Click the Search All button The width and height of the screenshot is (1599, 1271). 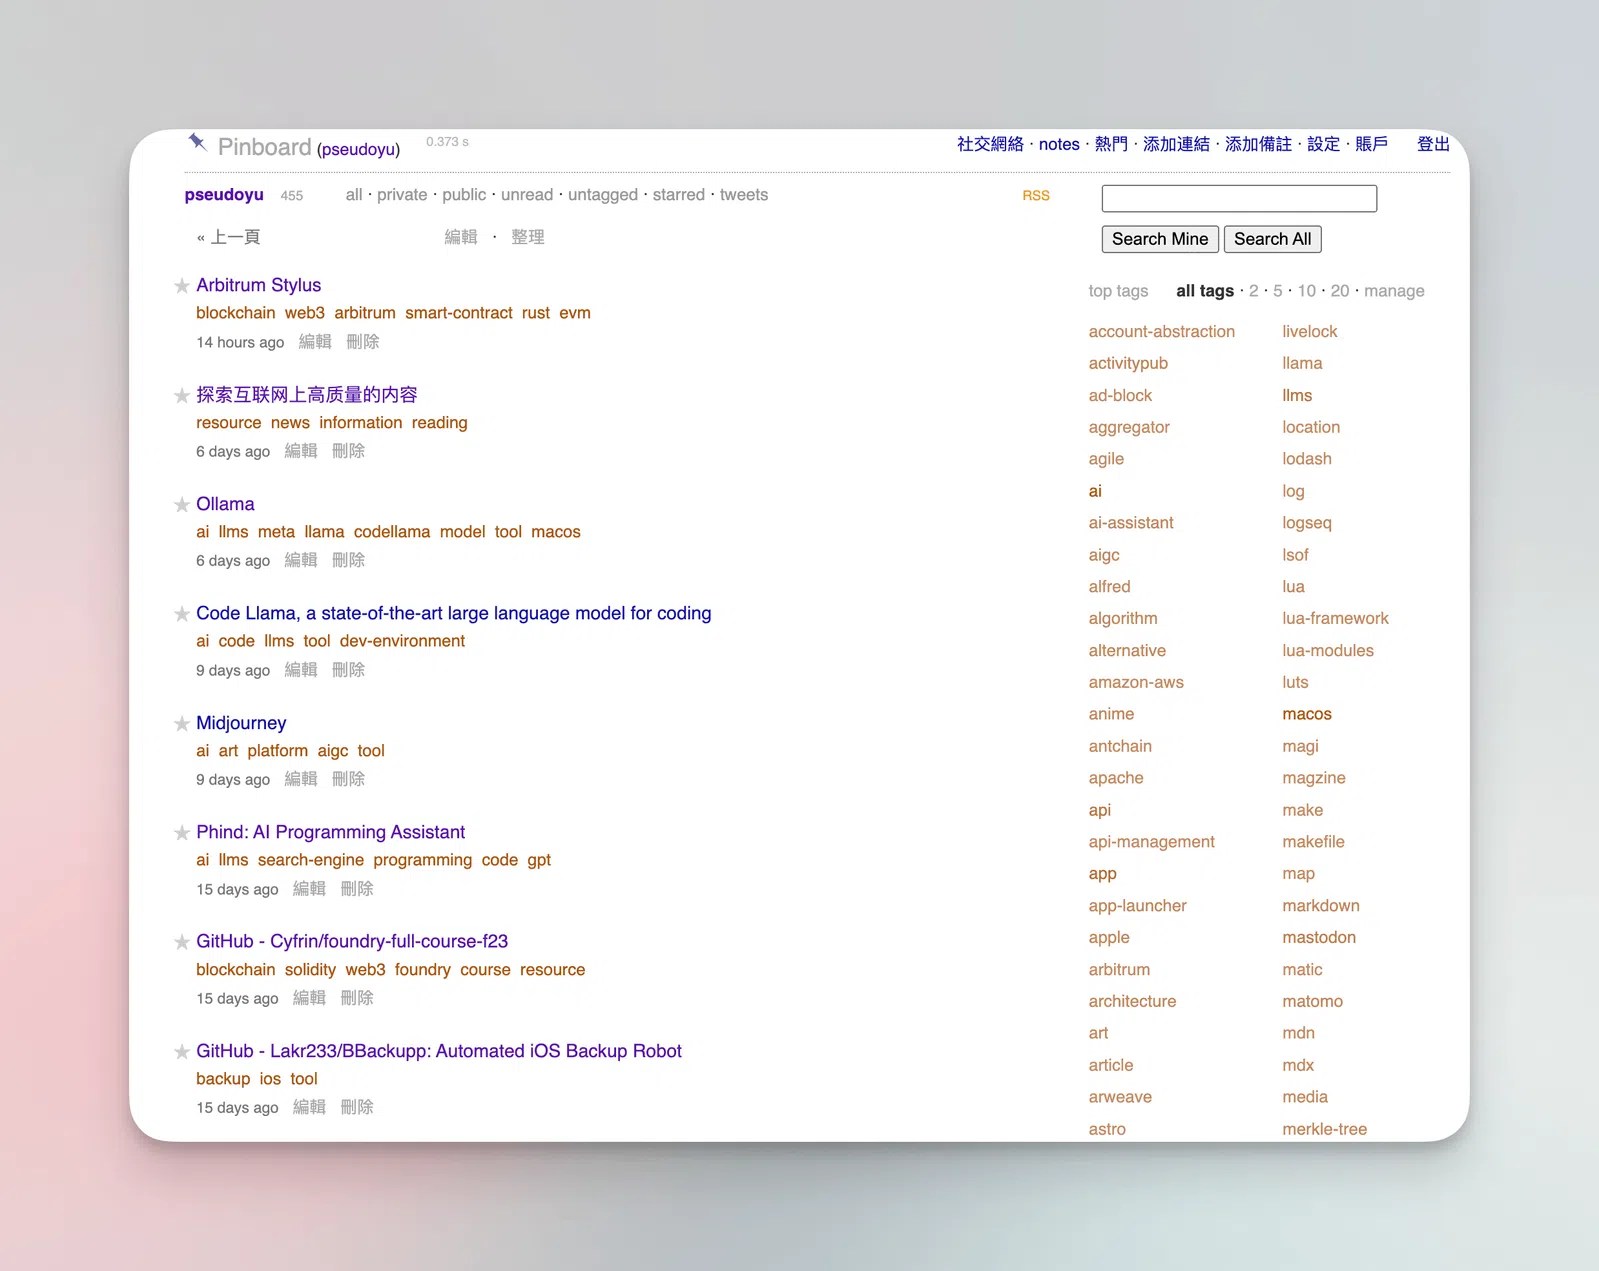point(1272,239)
